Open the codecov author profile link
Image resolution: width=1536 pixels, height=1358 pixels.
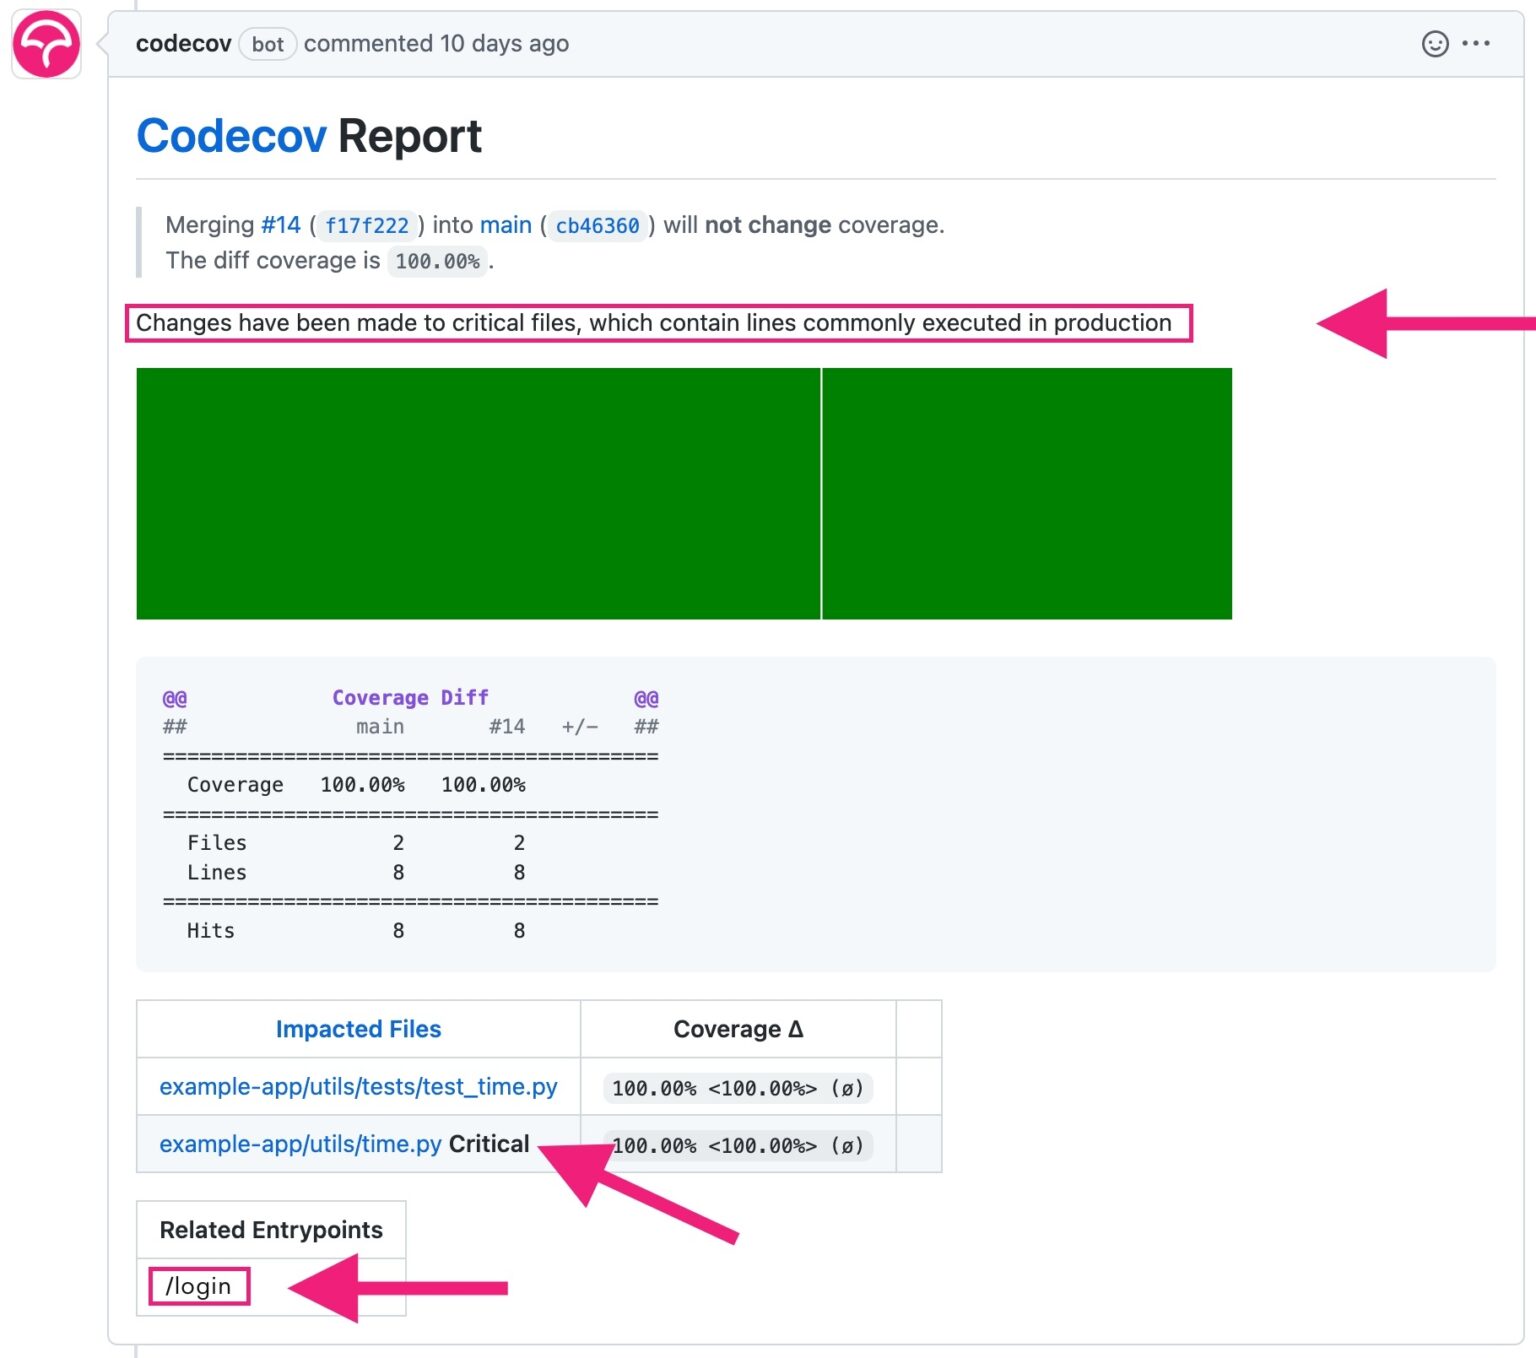tap(183, 44)
